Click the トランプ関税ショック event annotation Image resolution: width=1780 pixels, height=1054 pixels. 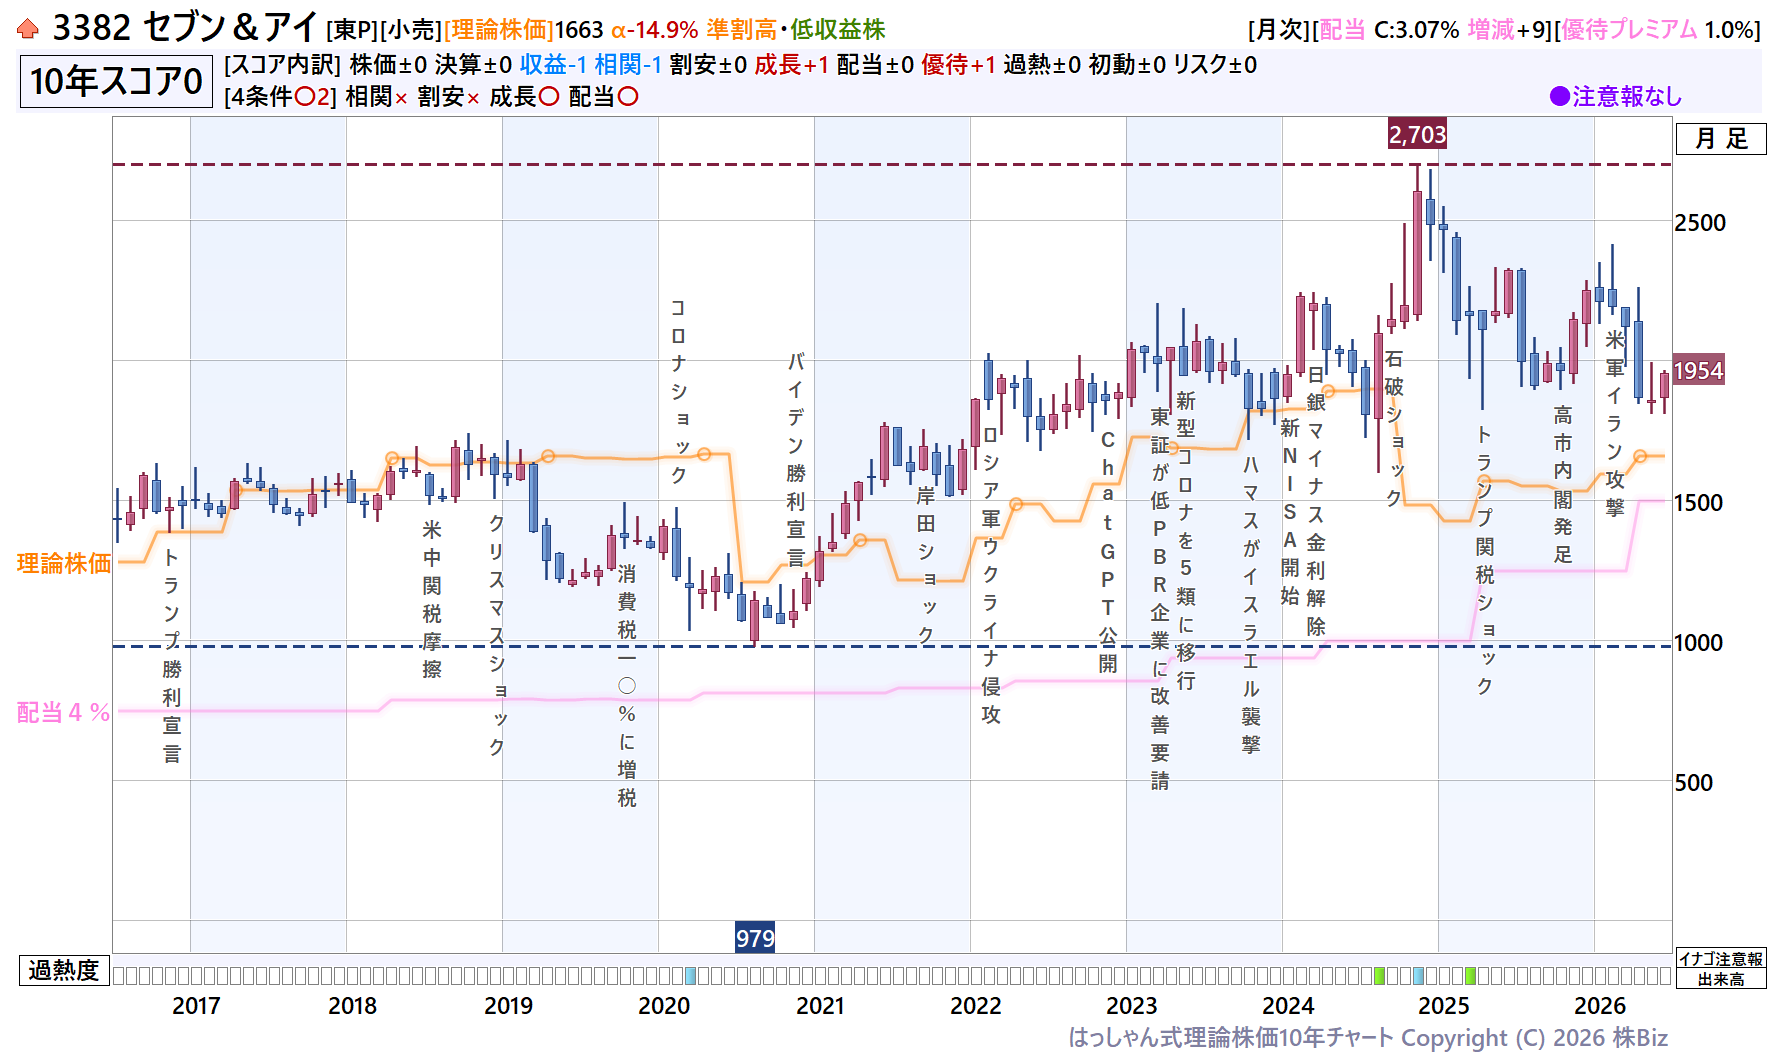coord(1485,560)
